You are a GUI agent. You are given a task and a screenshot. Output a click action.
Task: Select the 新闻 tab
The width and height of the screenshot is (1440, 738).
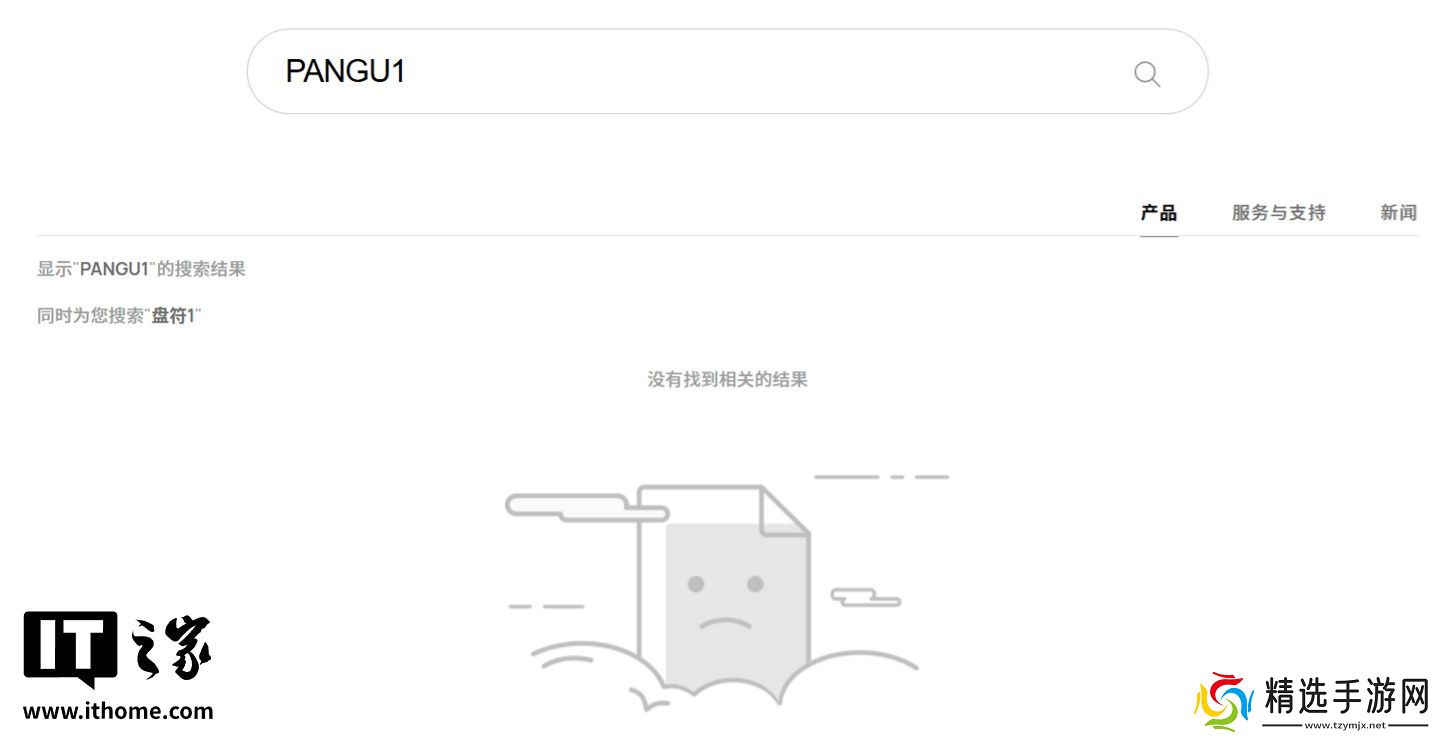tap(1398, 213)
